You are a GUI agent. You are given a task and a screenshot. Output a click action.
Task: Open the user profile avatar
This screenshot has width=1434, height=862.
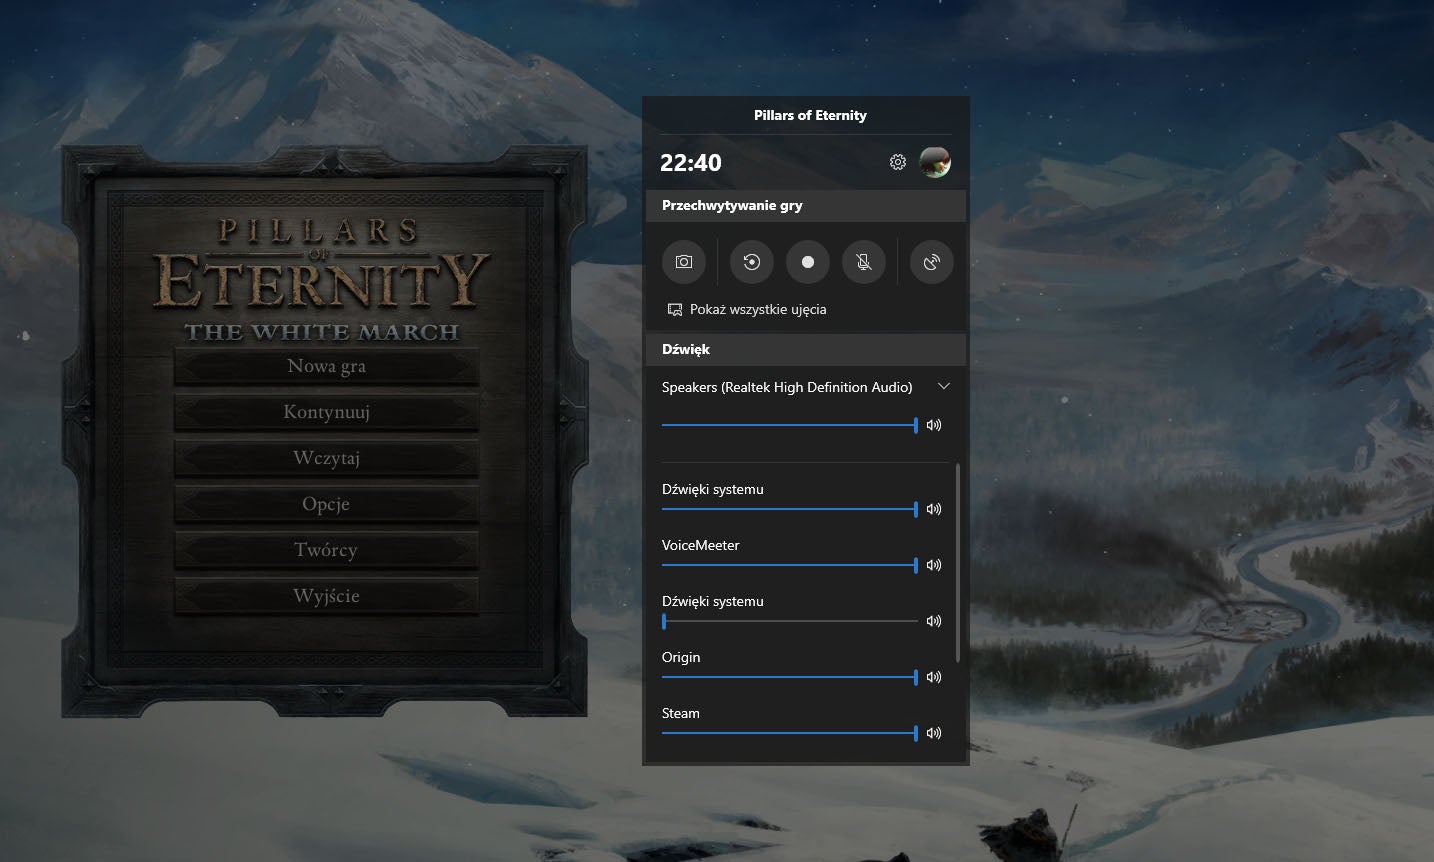[935, 162]
